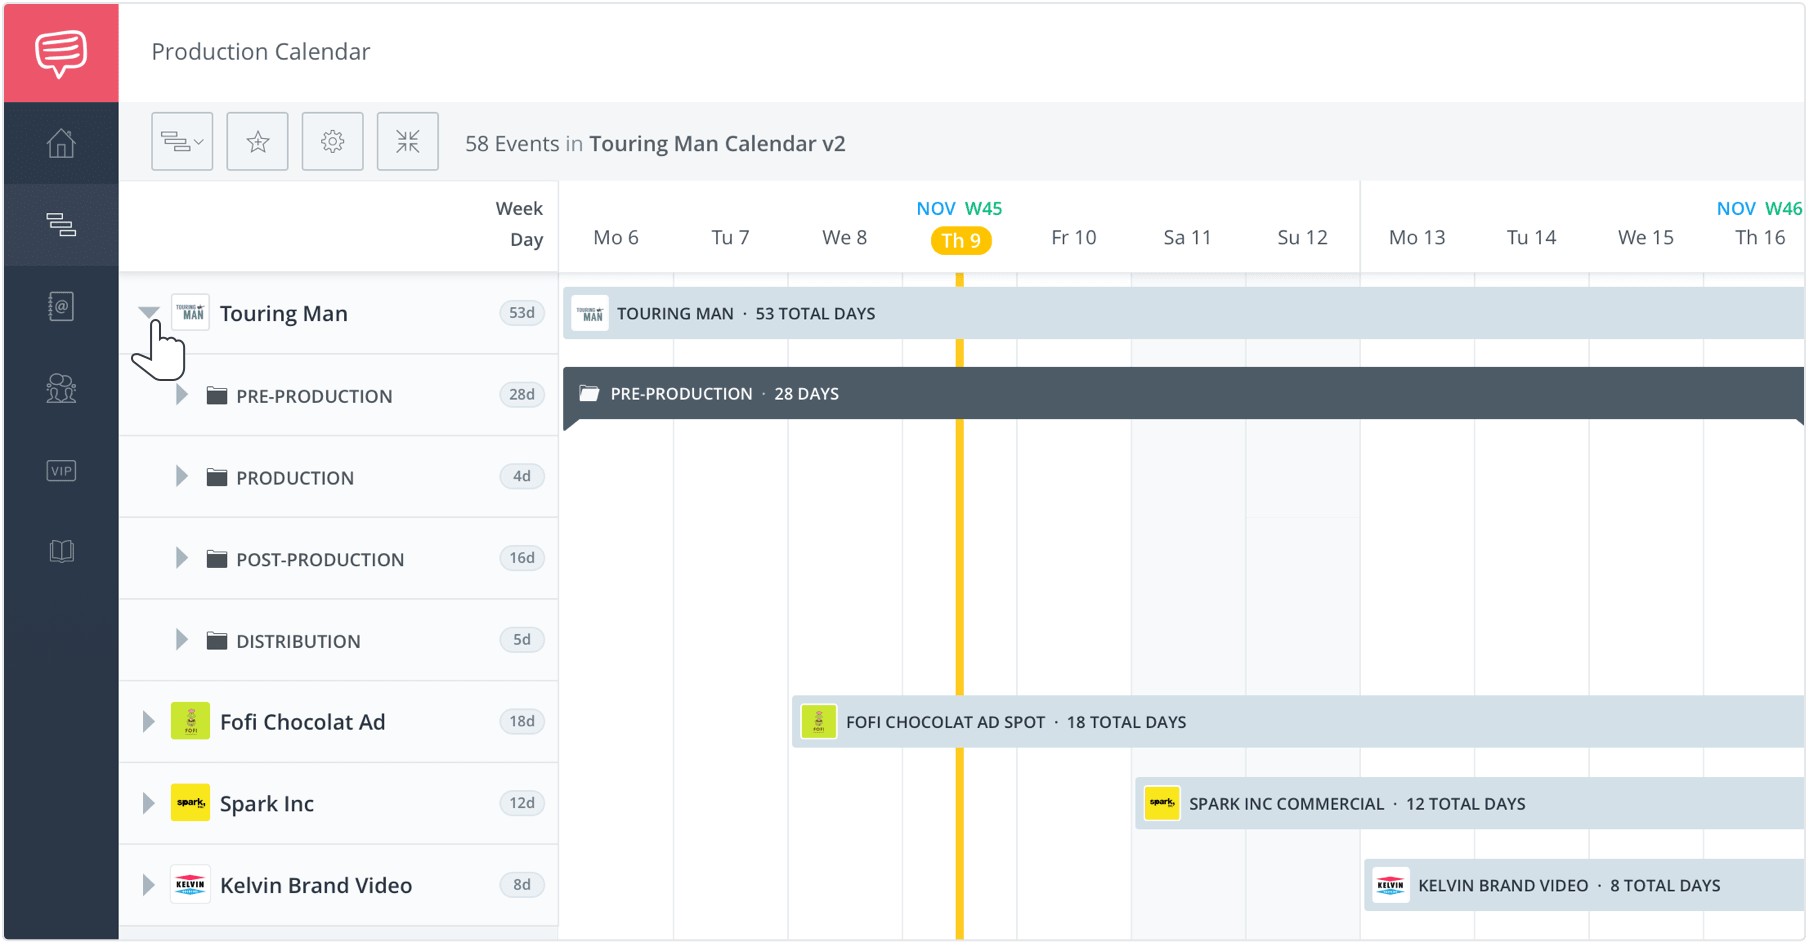Viewport: 1808px width, 944px height.
Task: Click the star favorites toolbar button
Action: click(x=258, y=142)
